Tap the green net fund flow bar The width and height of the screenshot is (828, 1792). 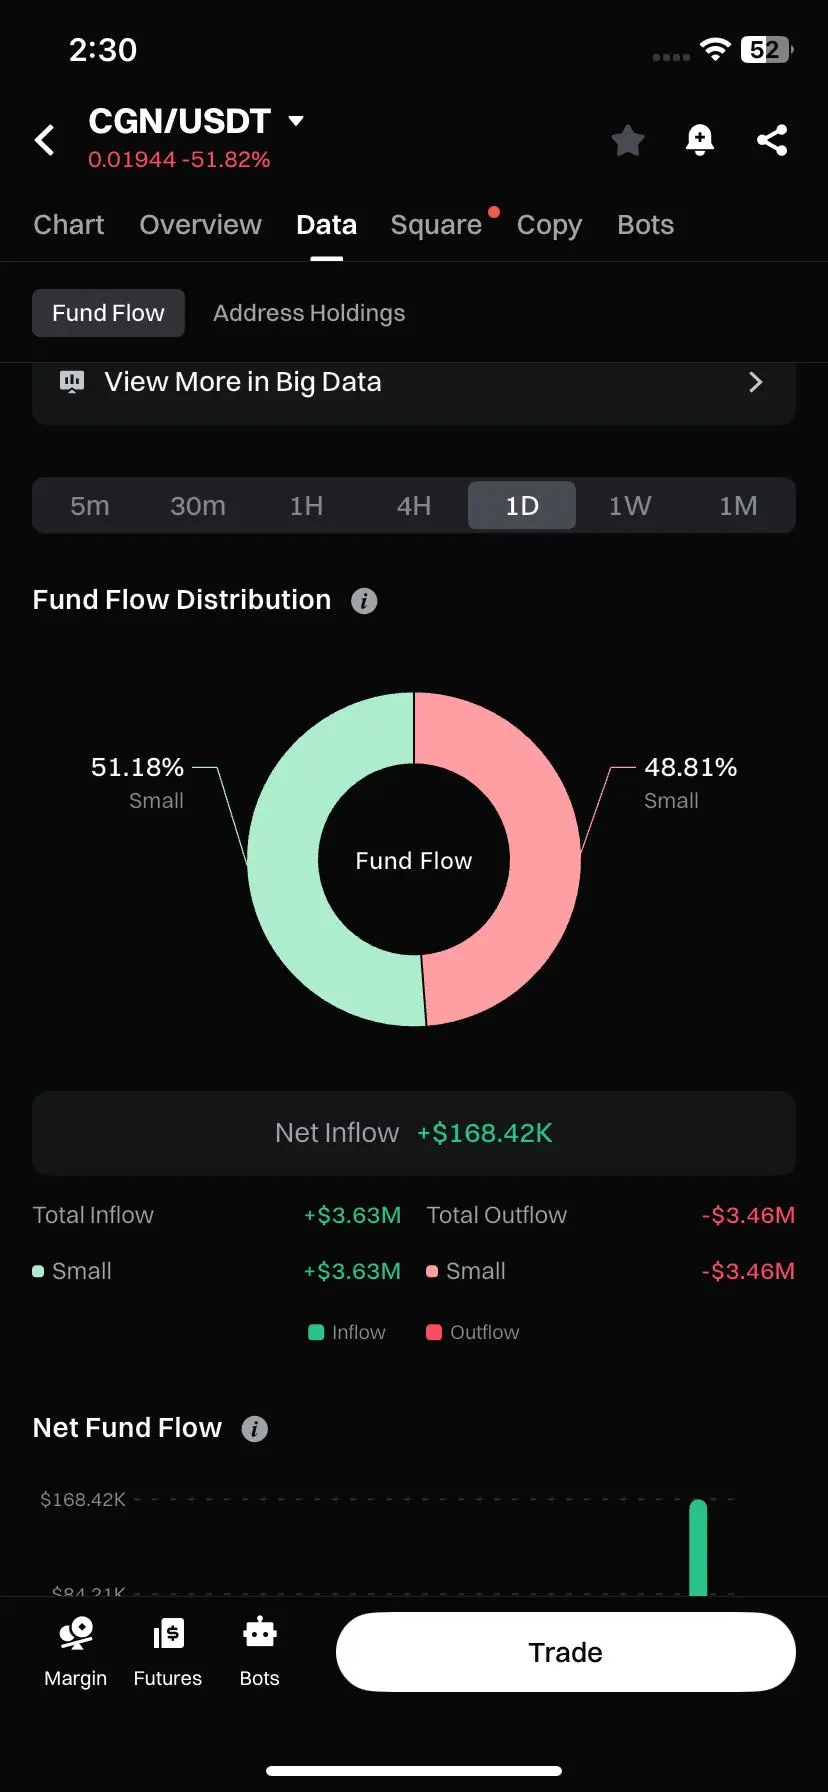698,1546
